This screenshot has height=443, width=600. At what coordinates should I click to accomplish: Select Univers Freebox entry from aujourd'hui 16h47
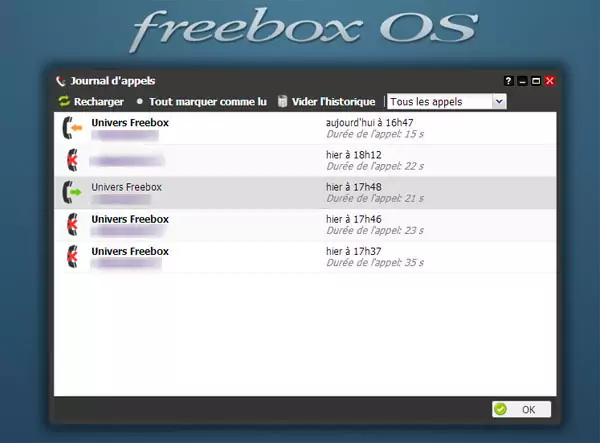(130, 123)
